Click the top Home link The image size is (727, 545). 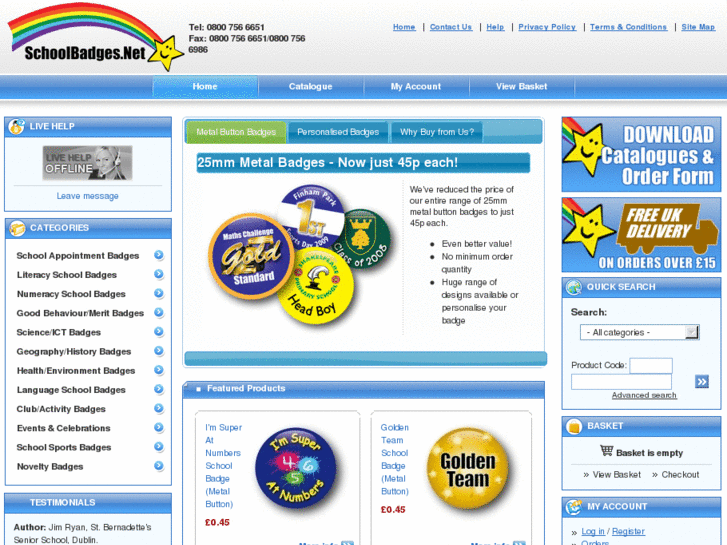[x=404, y=27]
